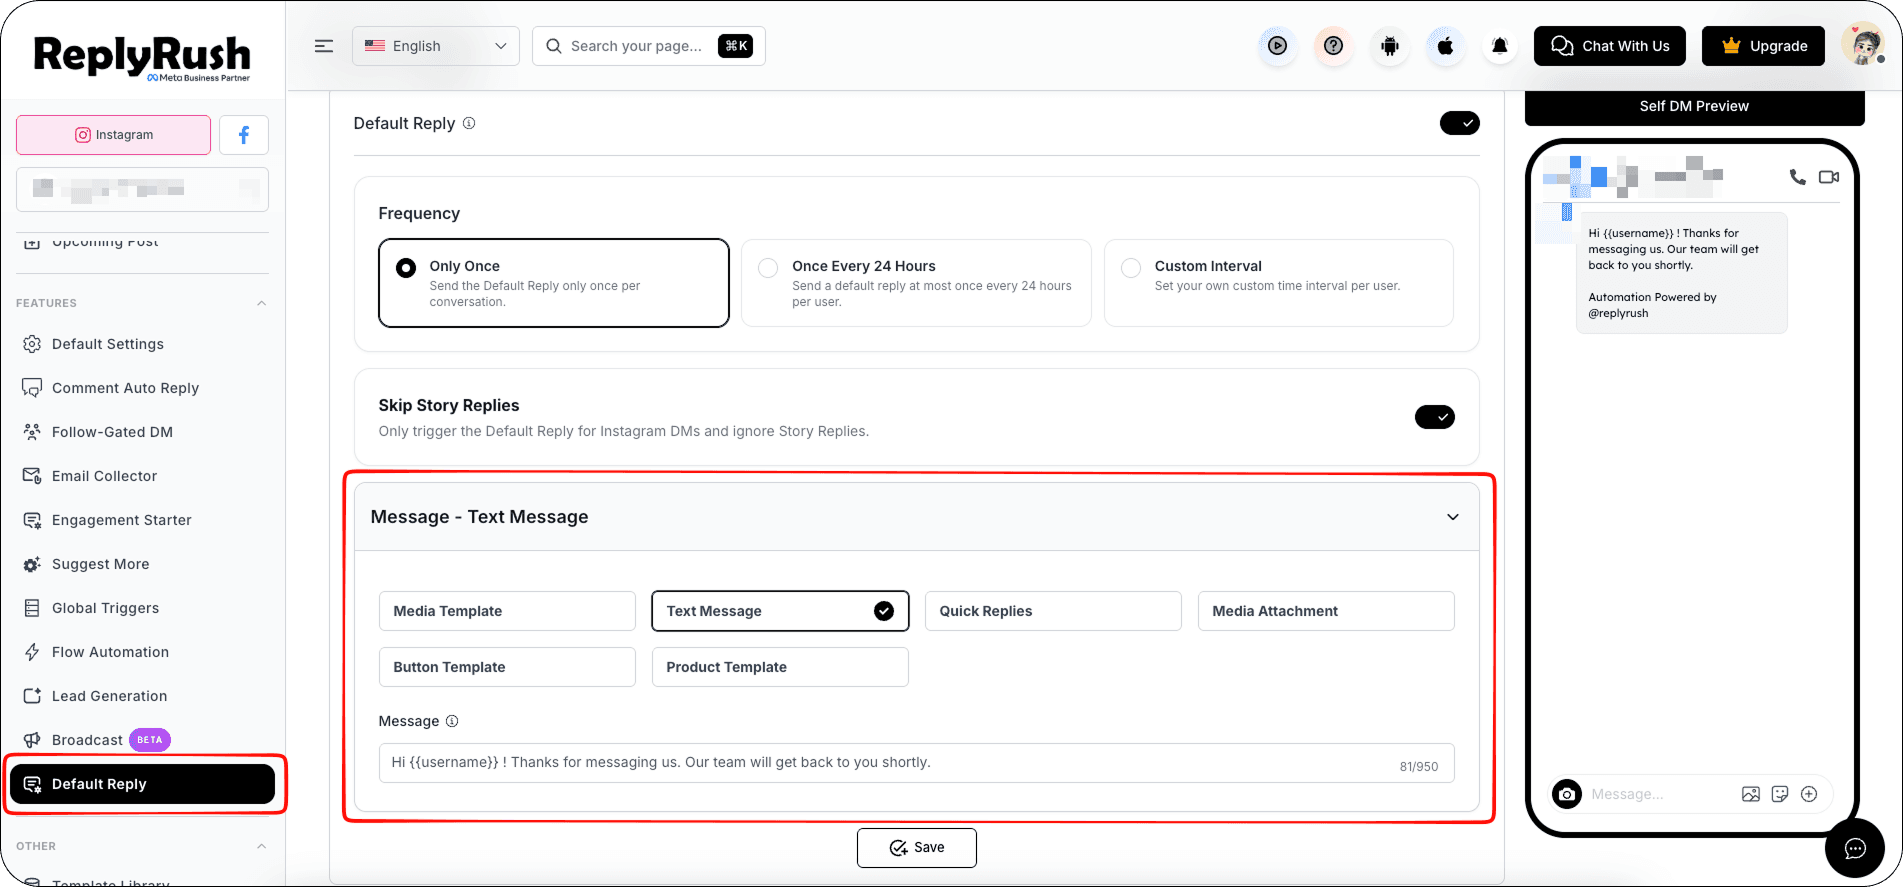This screenshot has width=1903, height=887.
Task: Click video call icon in DM preview
Action: [x=1829, y=177]
